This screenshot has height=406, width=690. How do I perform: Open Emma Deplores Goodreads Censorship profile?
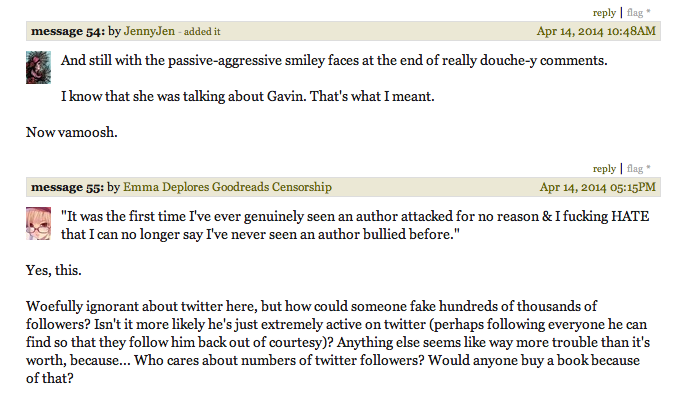tap(227, 187)
